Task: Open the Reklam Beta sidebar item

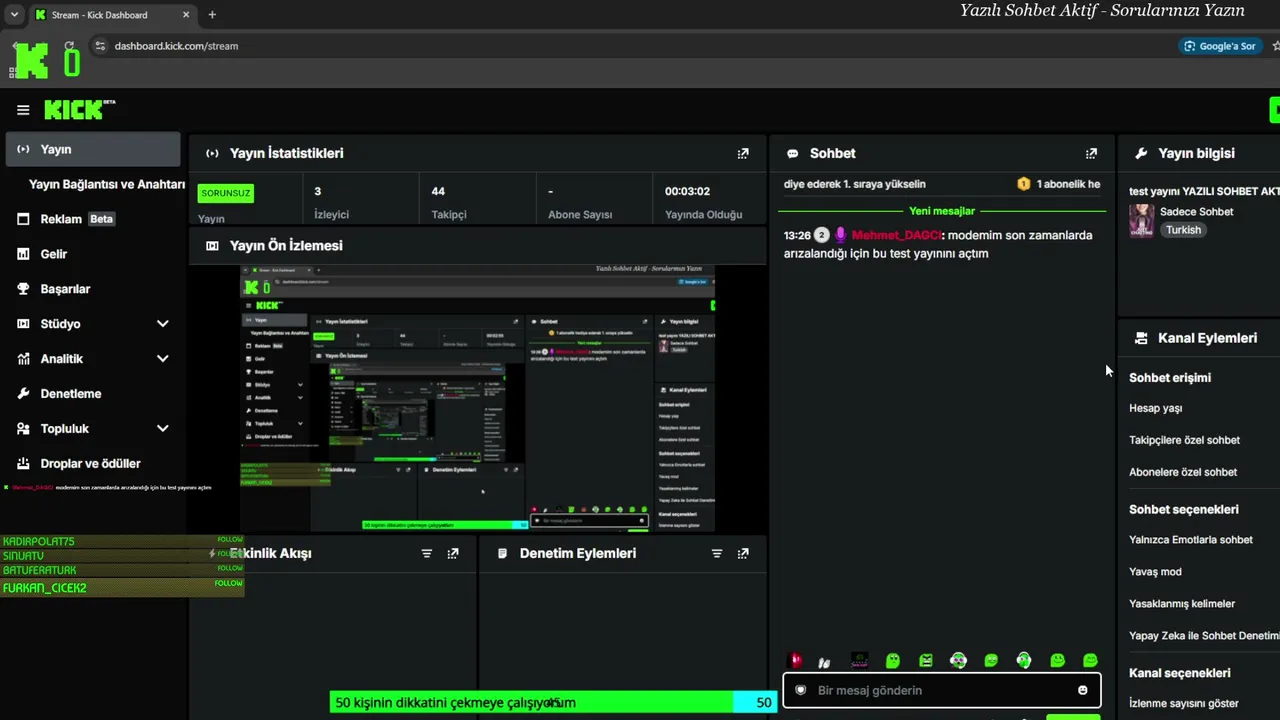Action: 92,219
